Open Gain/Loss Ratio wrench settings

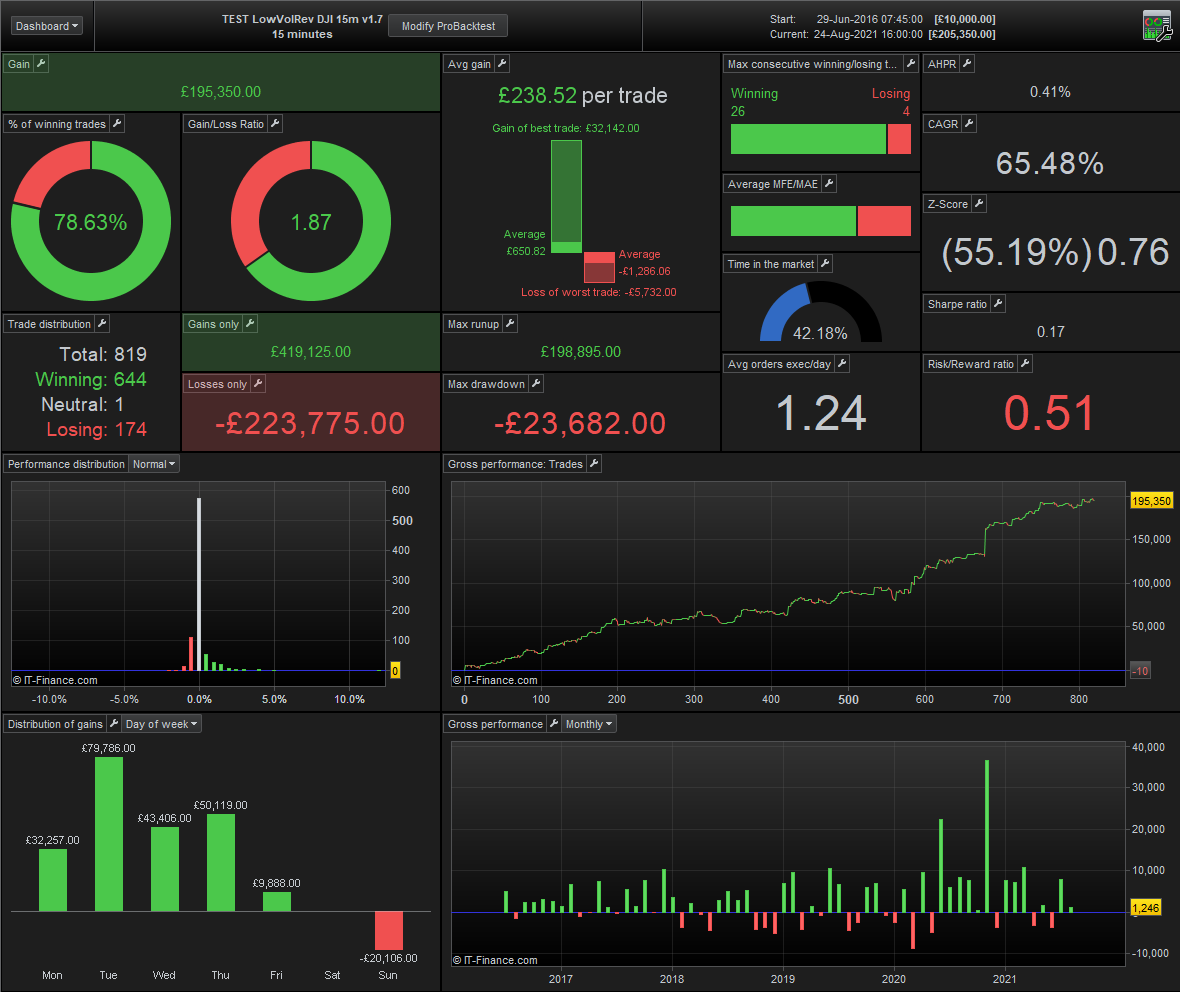tap(275, 124)
